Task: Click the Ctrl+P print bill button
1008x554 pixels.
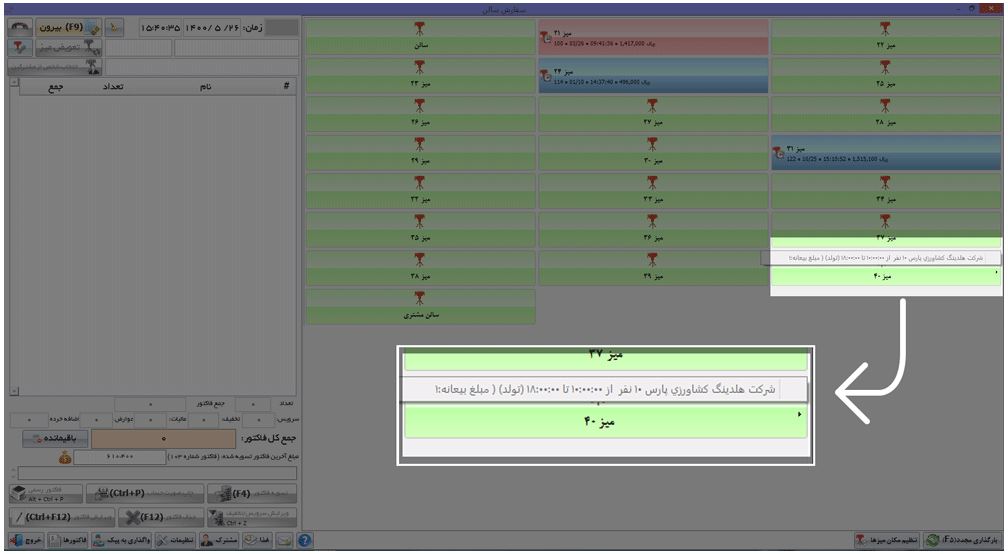Action: point(145,494)
